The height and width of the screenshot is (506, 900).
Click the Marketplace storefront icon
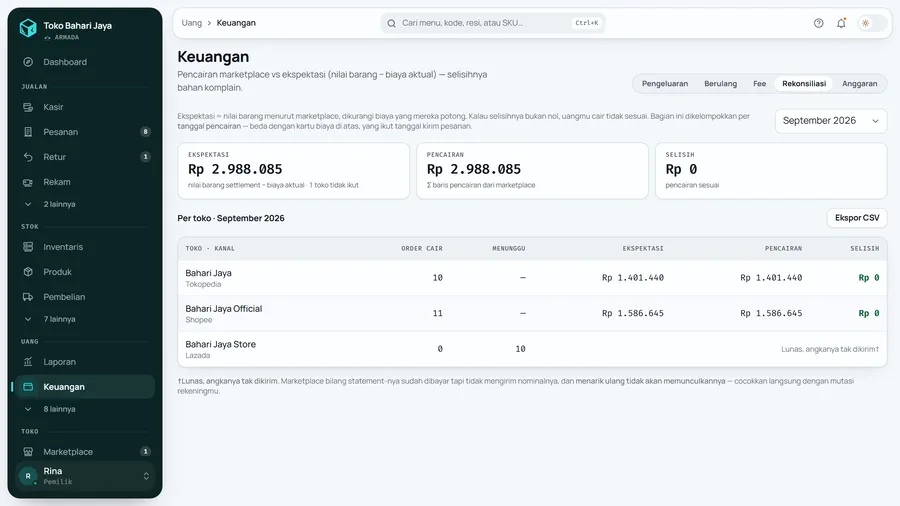click(x=28, y=451)
